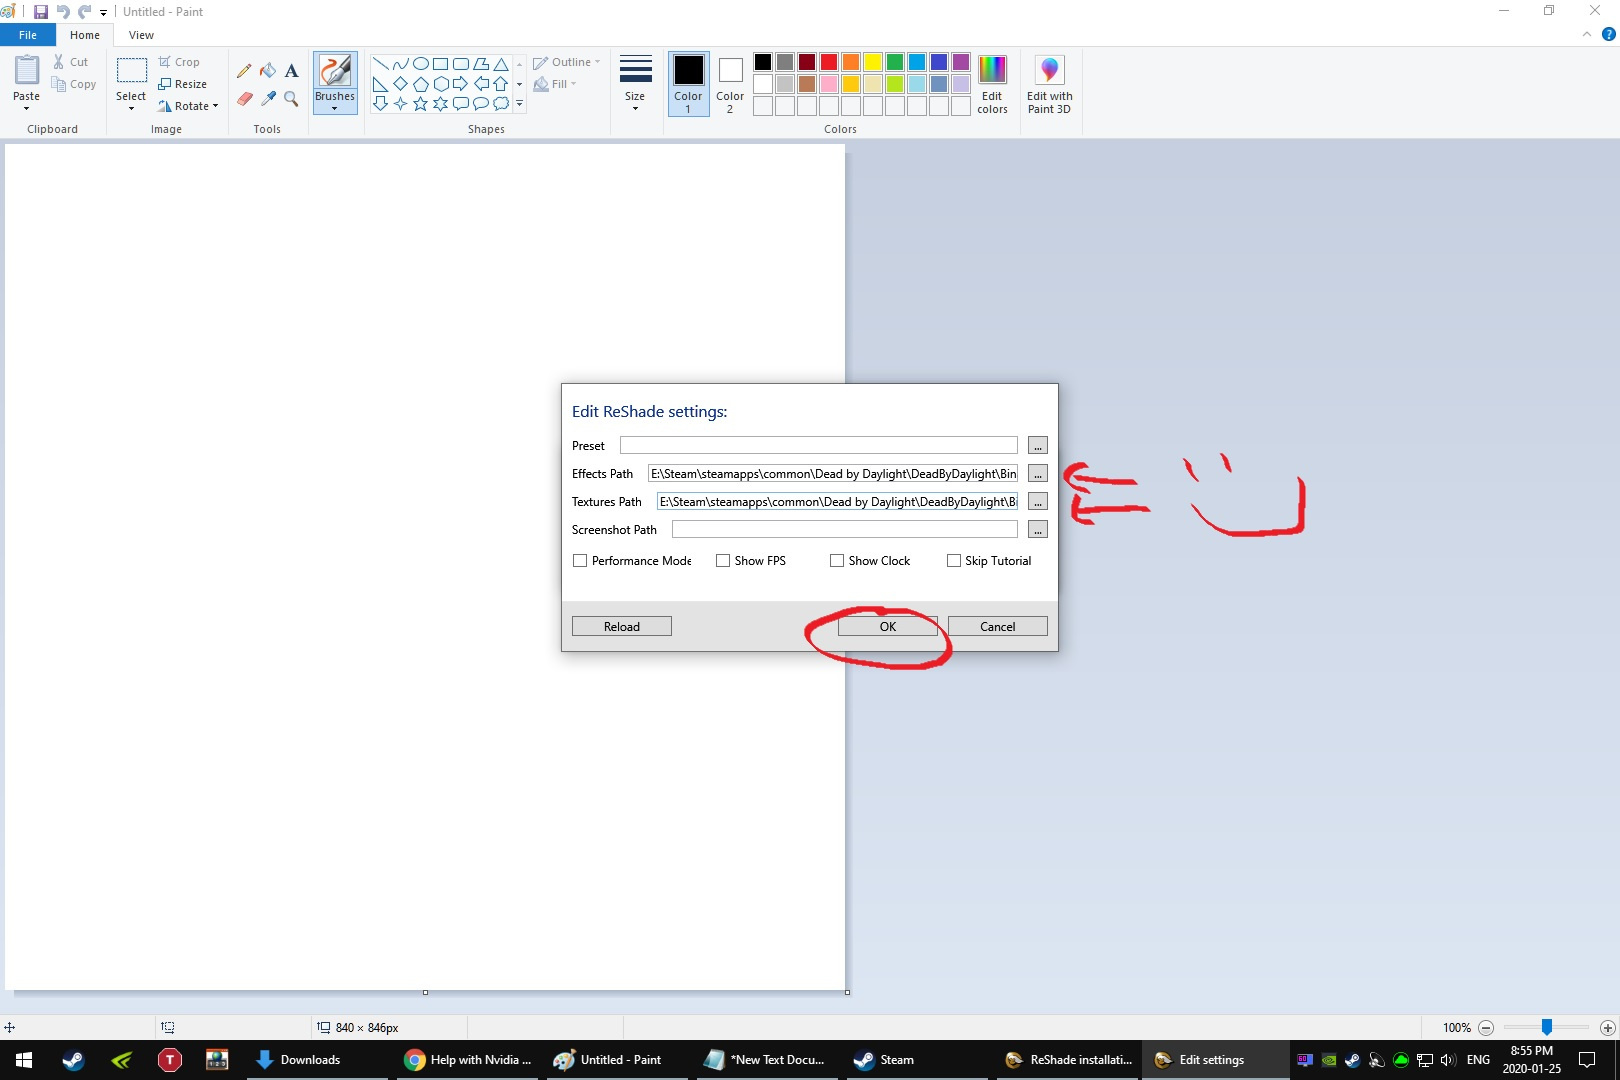Select the Fill with color bucket tool
Viewport: 1620px width, 1080px height.
(268, 71)
